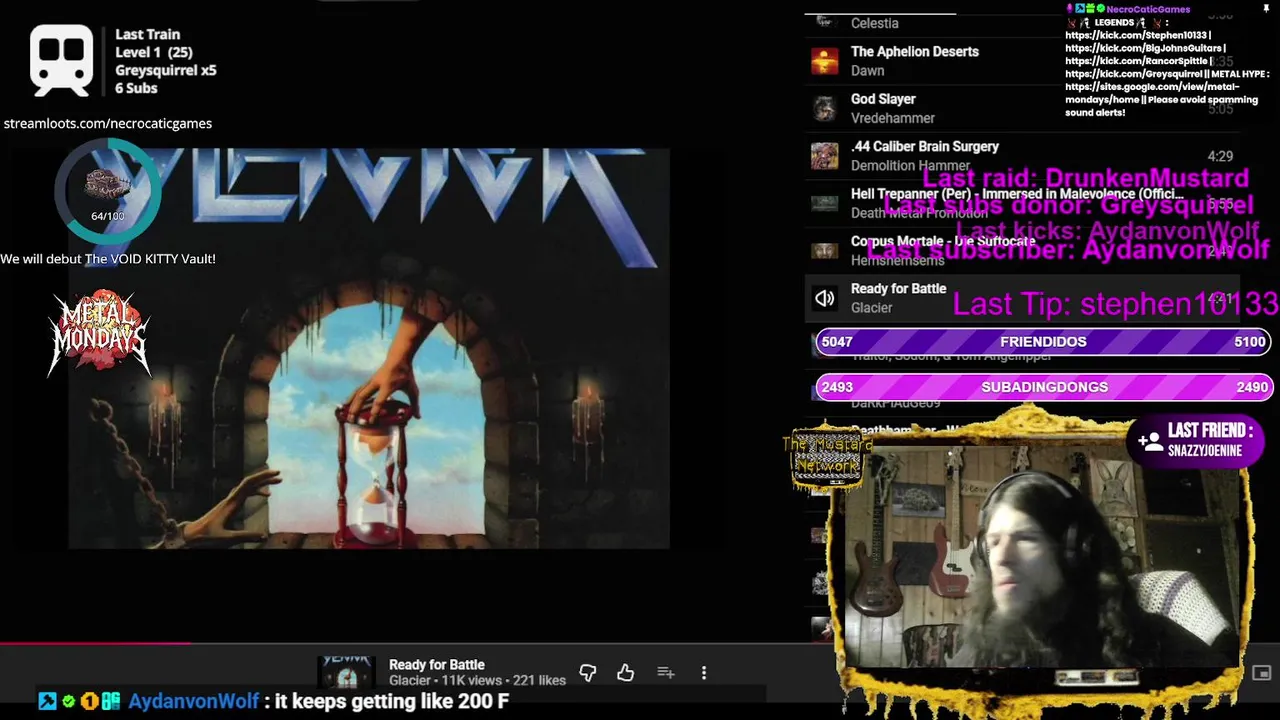The height and width of the screenshot is (720, 1280).
Task: Click the miniplayer icon in the bottom right corner
Action: click(1262, 673)
